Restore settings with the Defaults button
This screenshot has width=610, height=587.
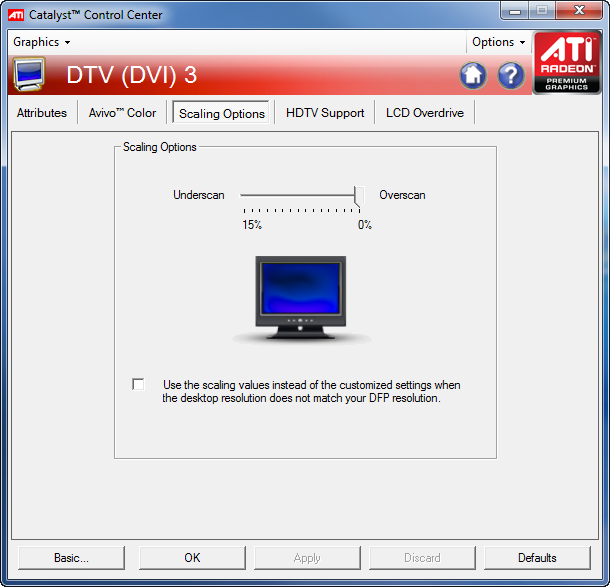tap(537, 557)
